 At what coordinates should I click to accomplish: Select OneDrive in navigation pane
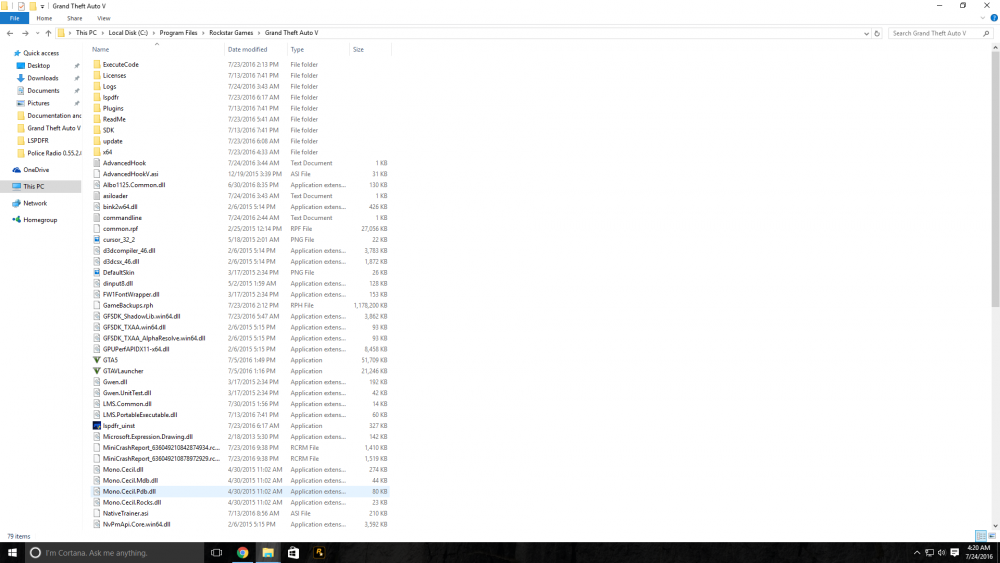36,170
